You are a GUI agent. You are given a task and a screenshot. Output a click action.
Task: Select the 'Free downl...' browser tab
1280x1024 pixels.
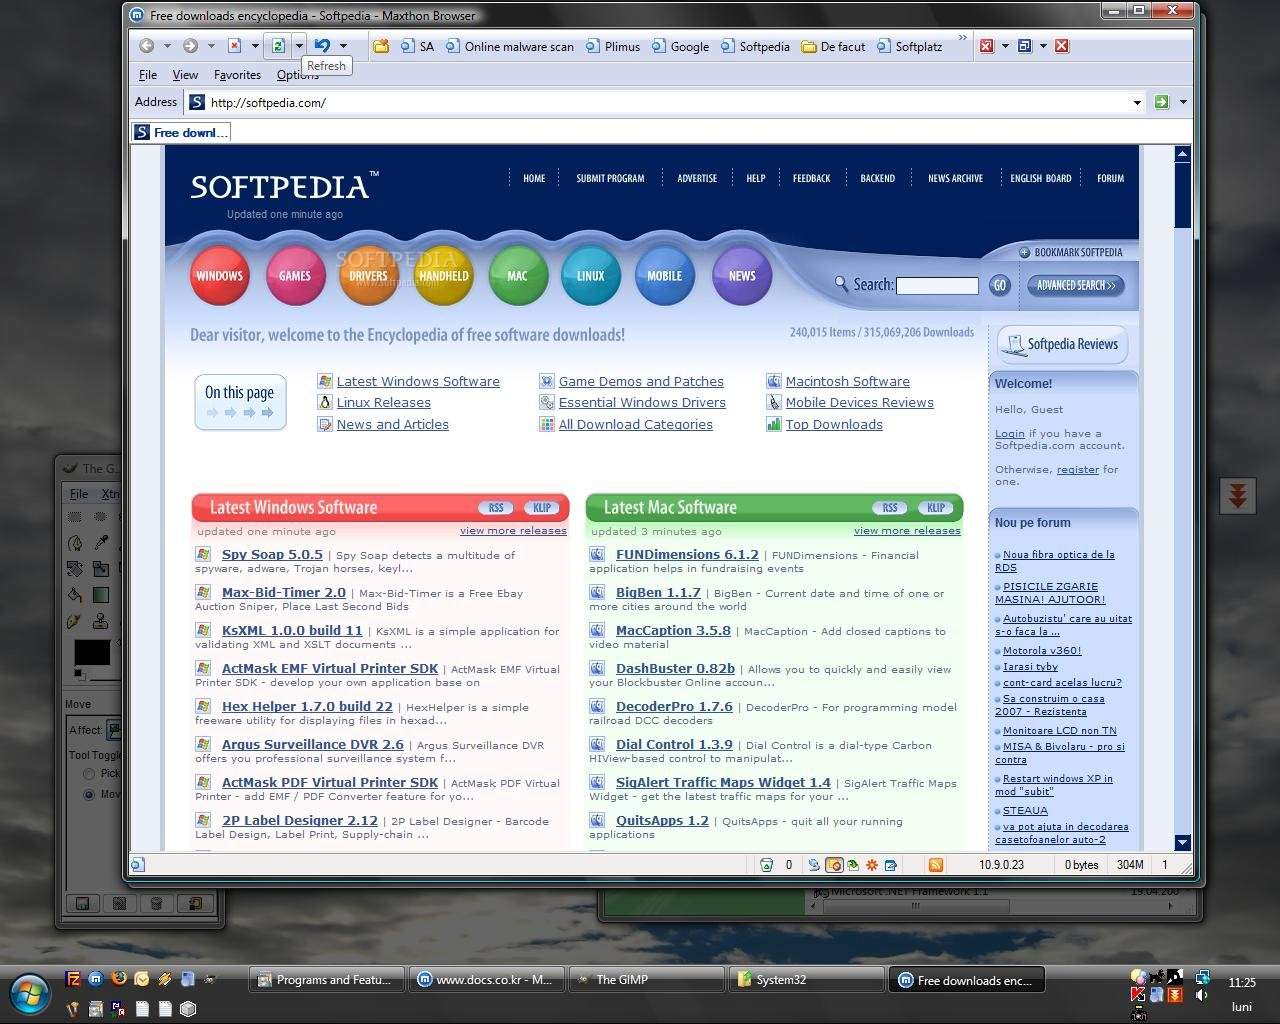click(181, 132)
